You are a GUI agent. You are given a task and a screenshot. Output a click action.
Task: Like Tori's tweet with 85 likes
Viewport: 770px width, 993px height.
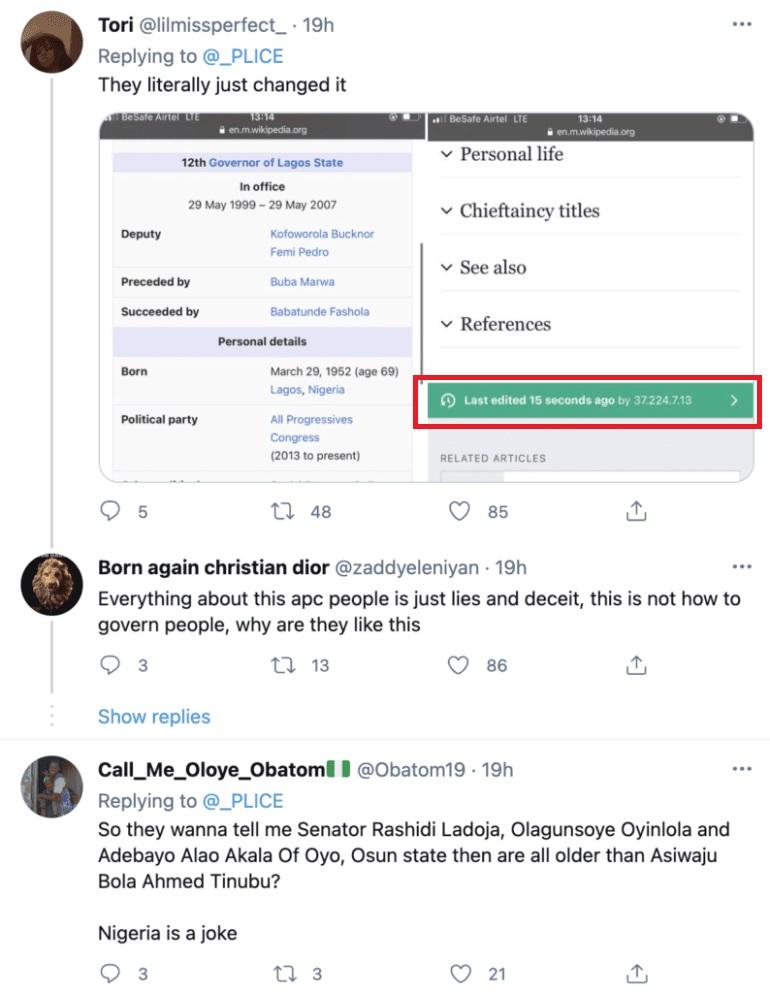tap(459, 512)
